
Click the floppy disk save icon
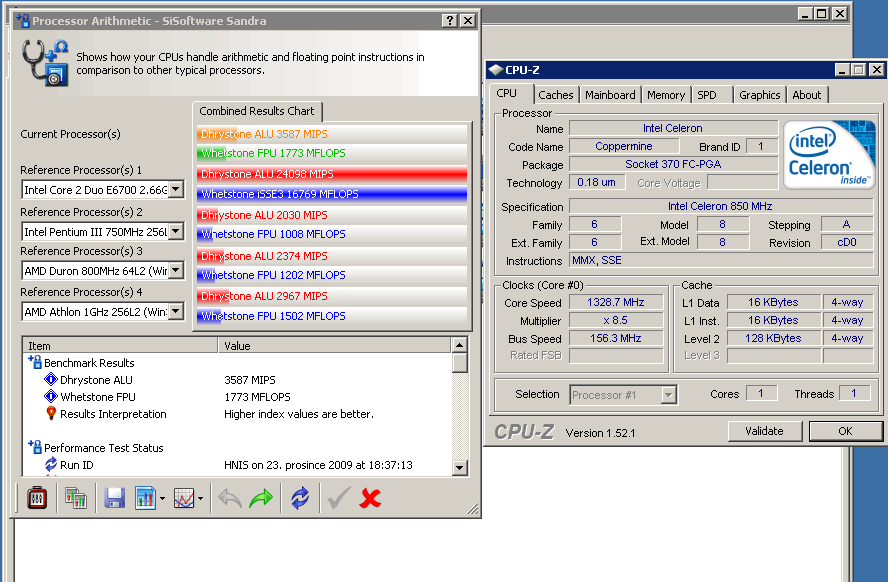click(x=114, y=497)
